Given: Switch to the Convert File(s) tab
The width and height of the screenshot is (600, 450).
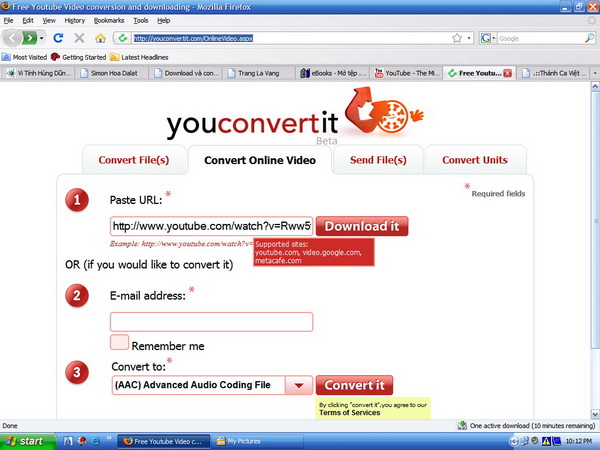Looking at the screenshot, I should [133, 160].
